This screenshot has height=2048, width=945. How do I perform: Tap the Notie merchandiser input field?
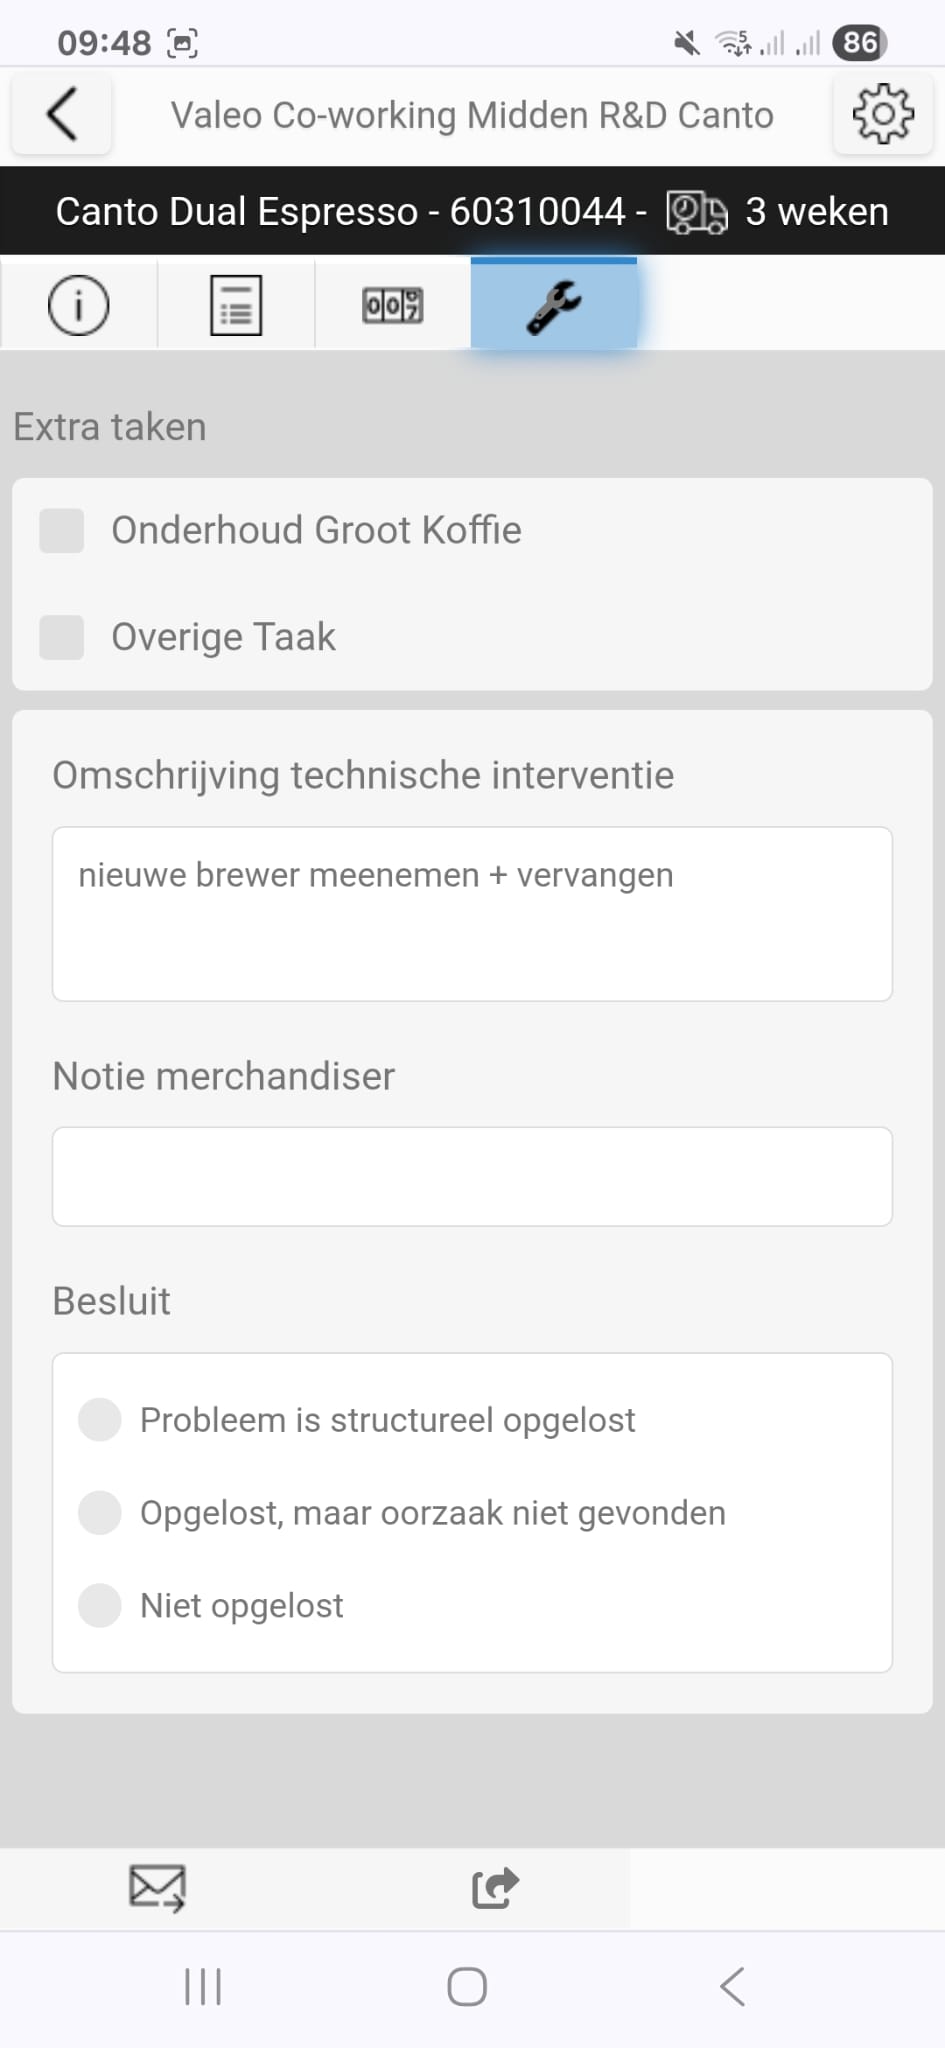[x=472, y=1176]
